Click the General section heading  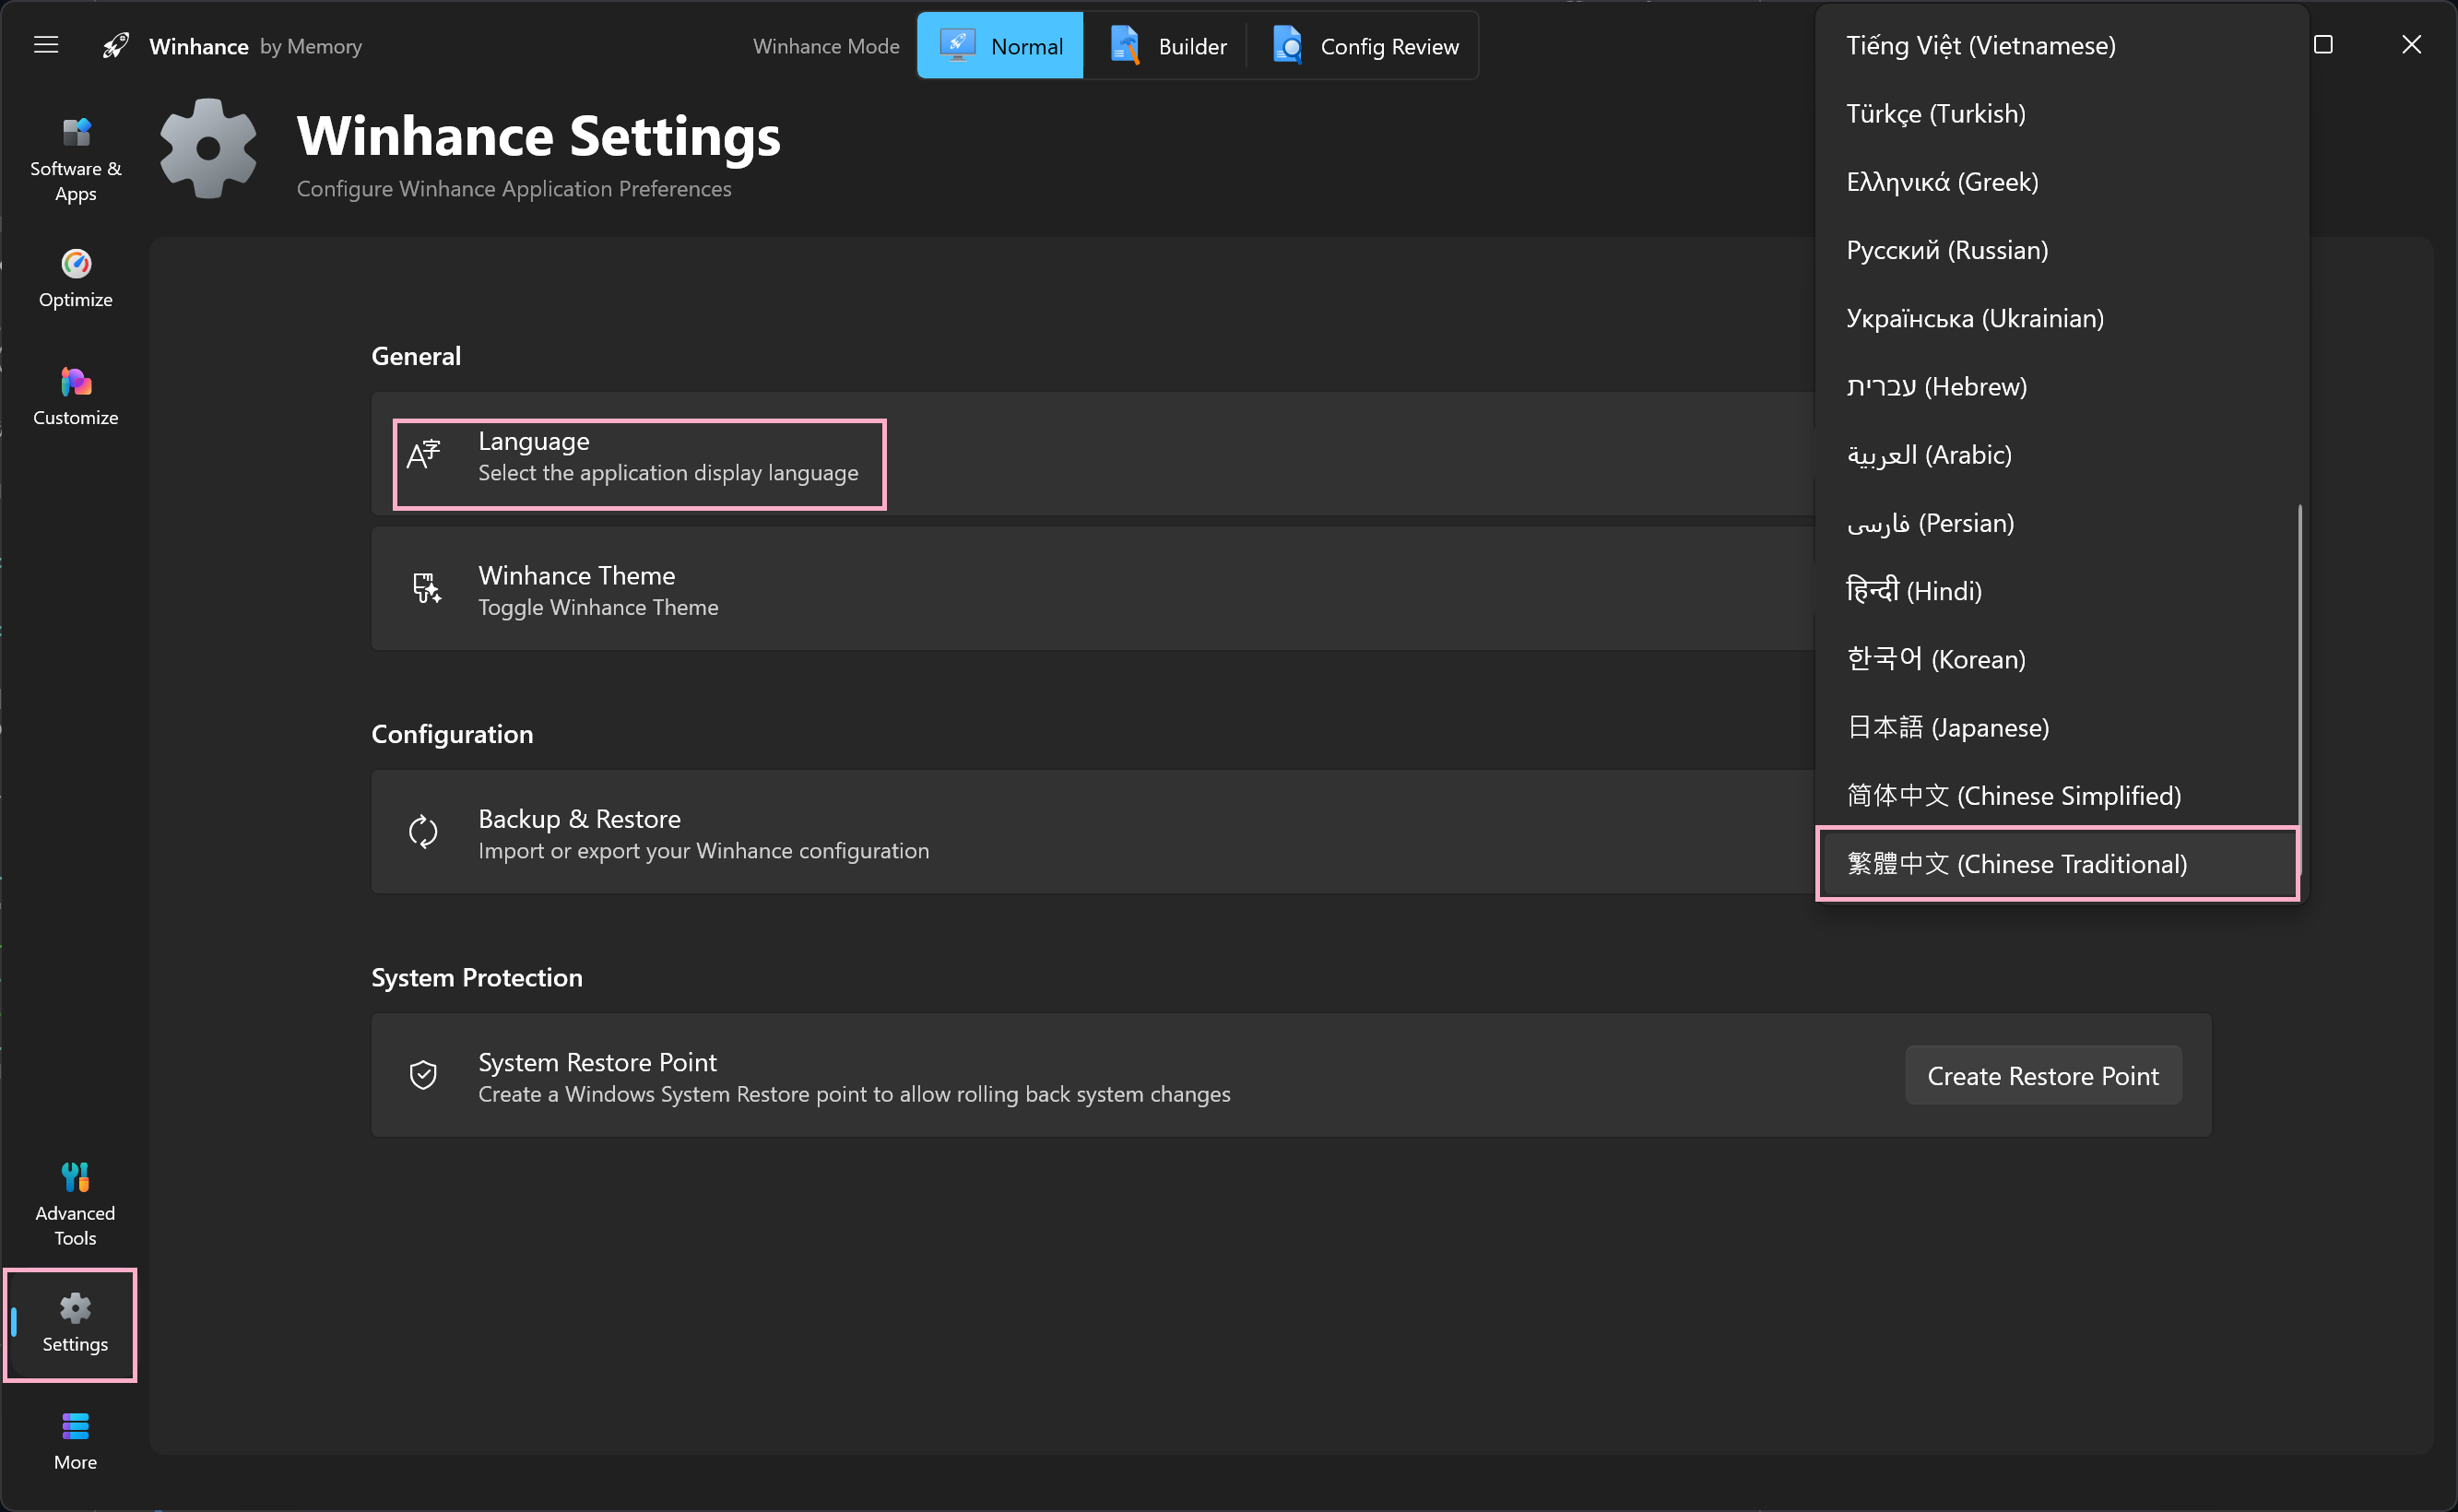[x=416, y=356]
